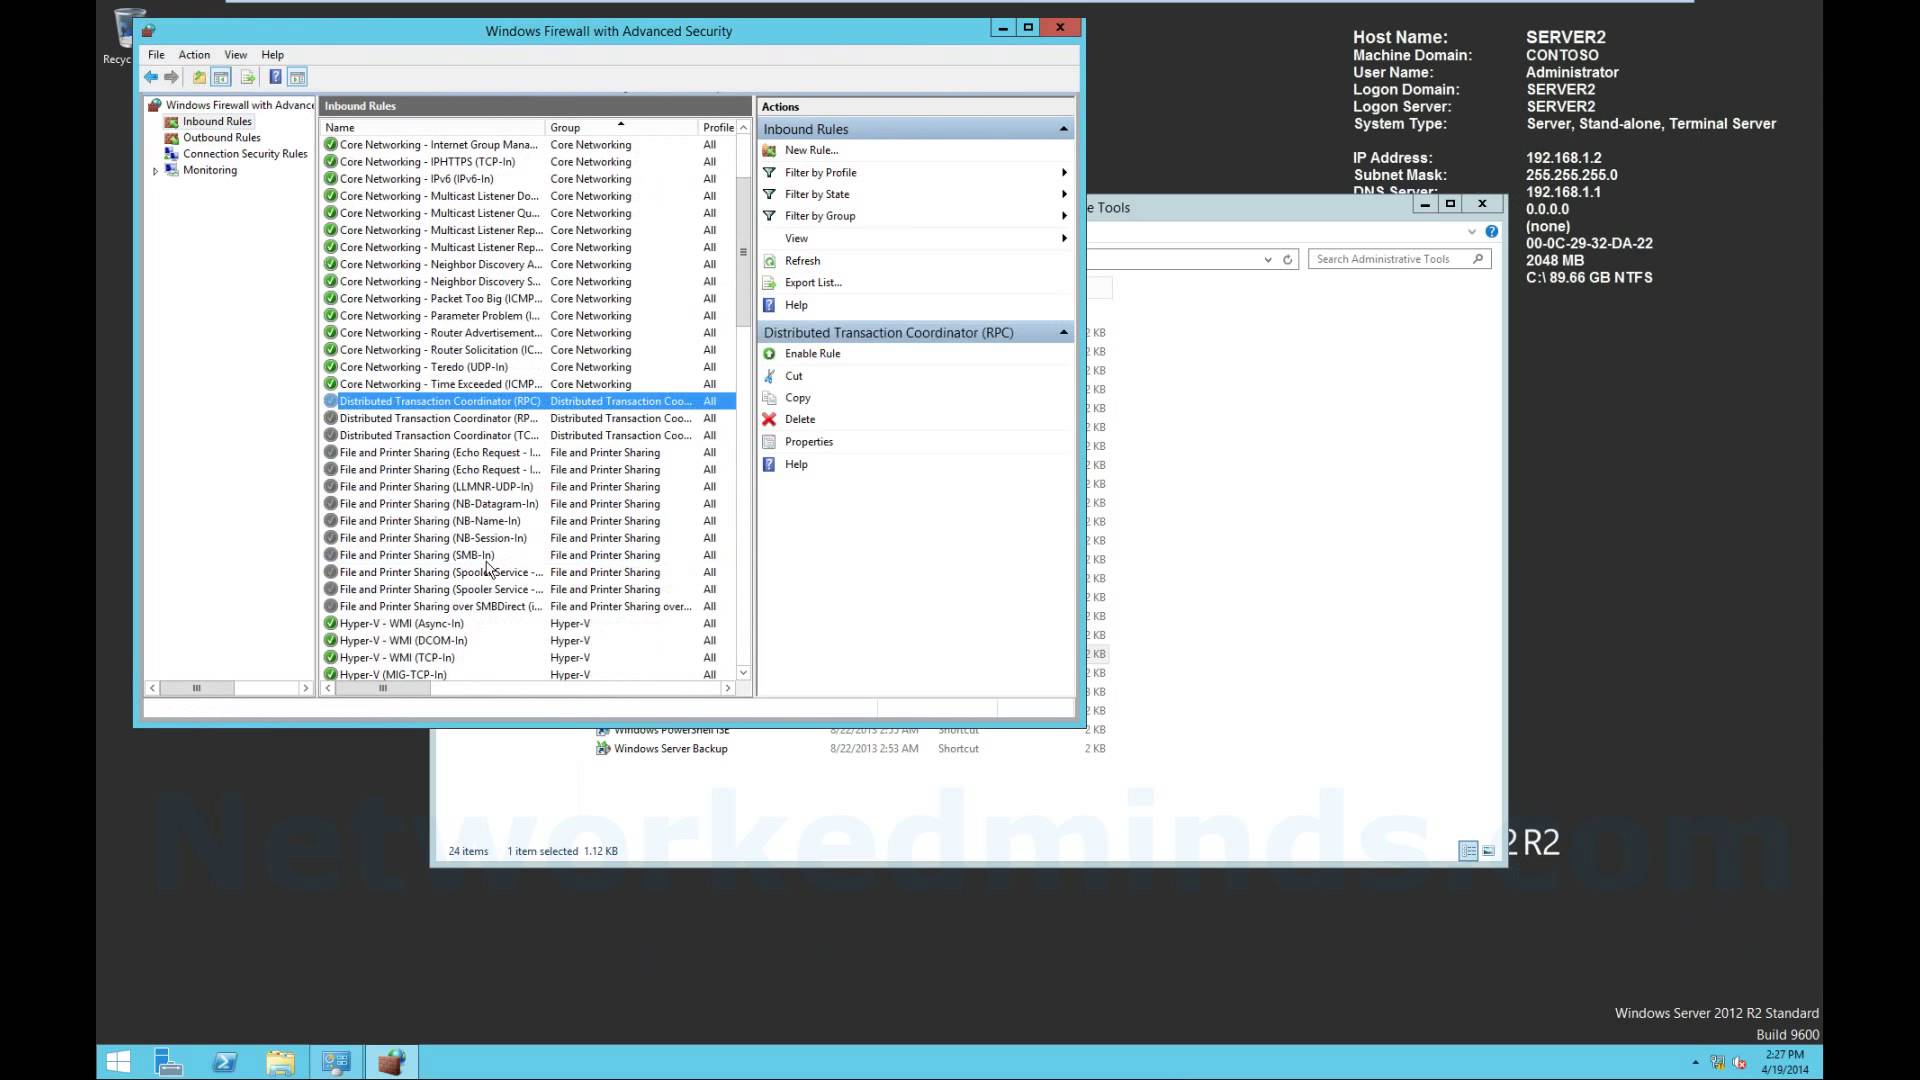Expand Filter by Profile submenu arrow
Image resolution: width=1920 pixels, height=1080 pixels.
click(x=1064, y=172)
